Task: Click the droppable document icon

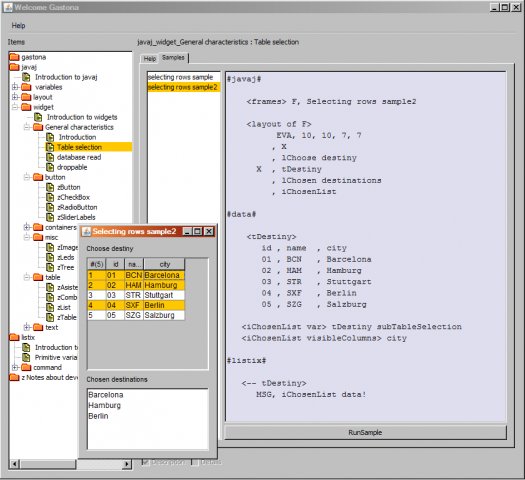Action: coord(50,167)
